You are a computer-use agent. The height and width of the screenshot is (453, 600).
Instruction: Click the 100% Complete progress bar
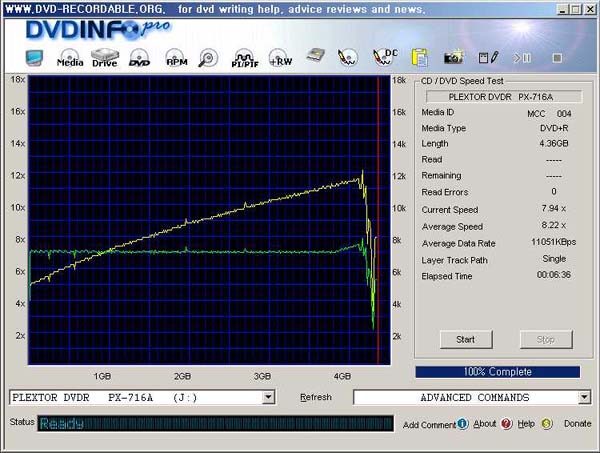pyautogui.click(x=498, y=372)
